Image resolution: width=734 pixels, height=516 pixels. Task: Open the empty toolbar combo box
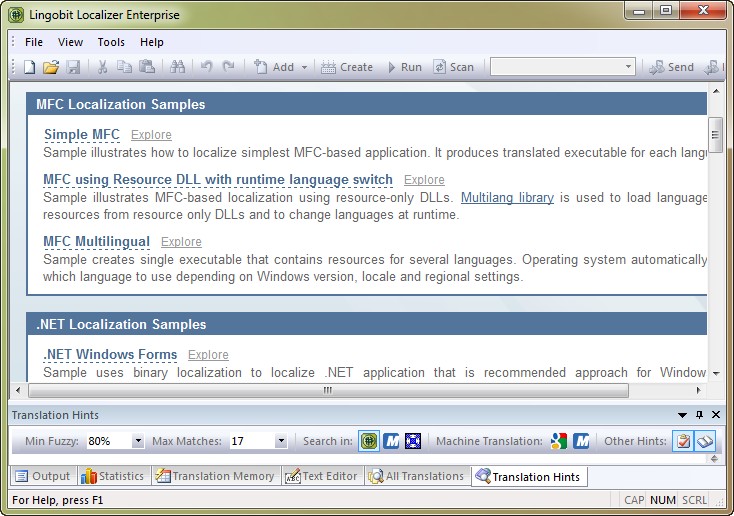[x=563, y=66]
